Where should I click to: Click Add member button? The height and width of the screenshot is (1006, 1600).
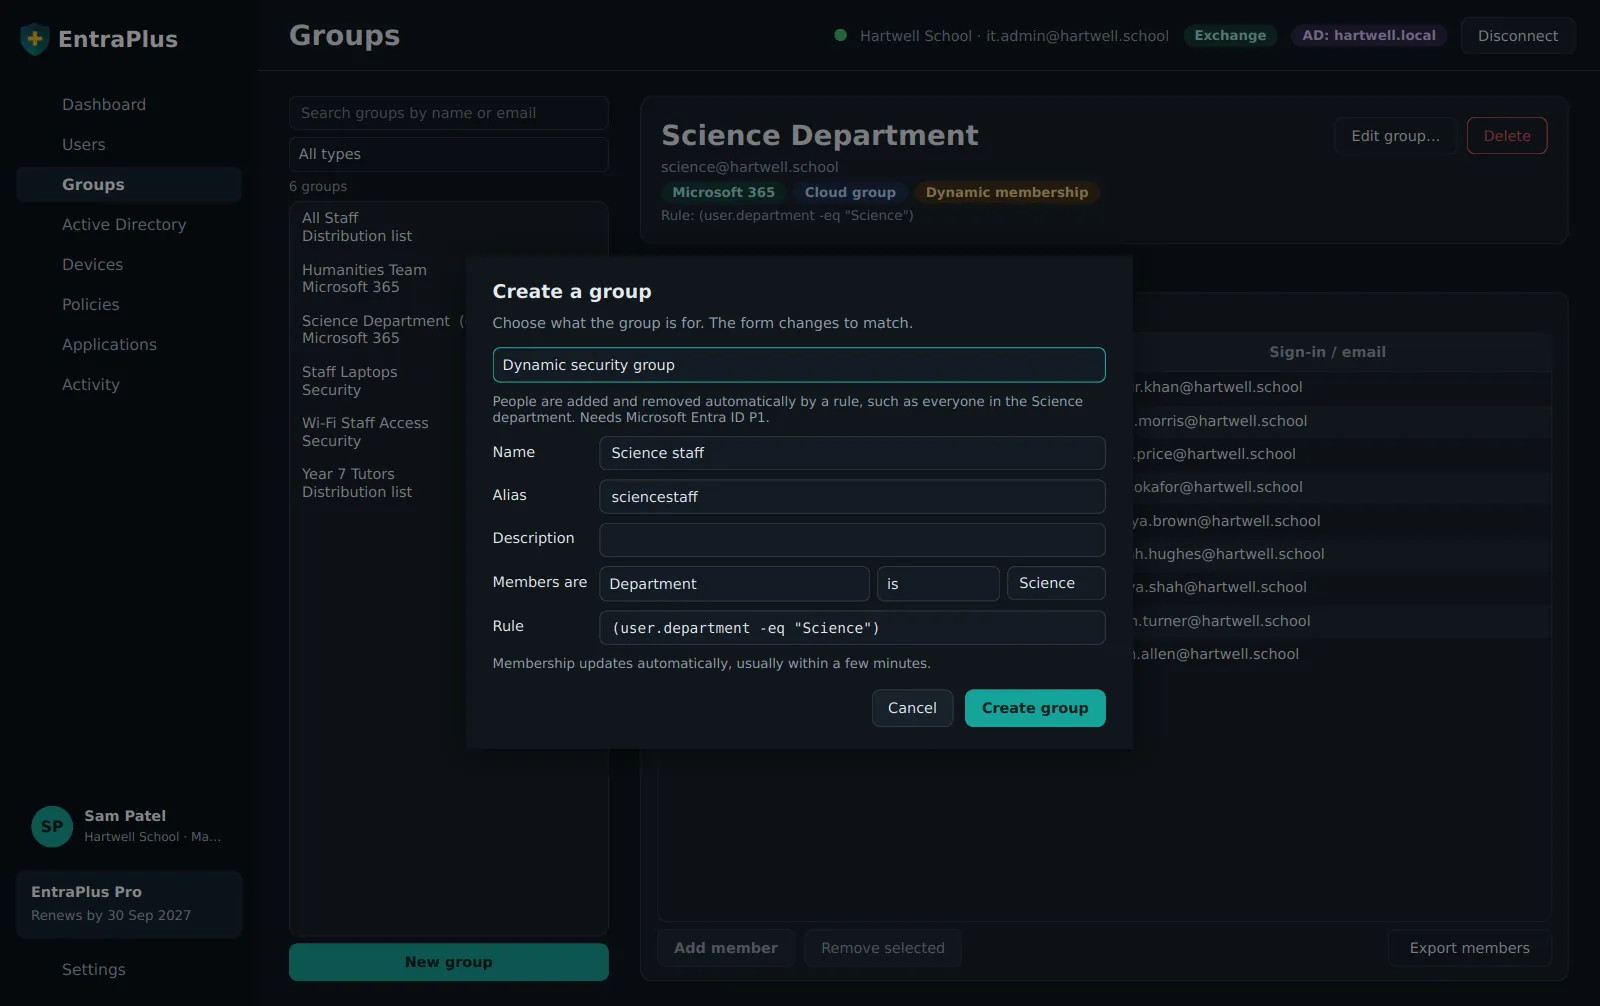tap(725, 948)
